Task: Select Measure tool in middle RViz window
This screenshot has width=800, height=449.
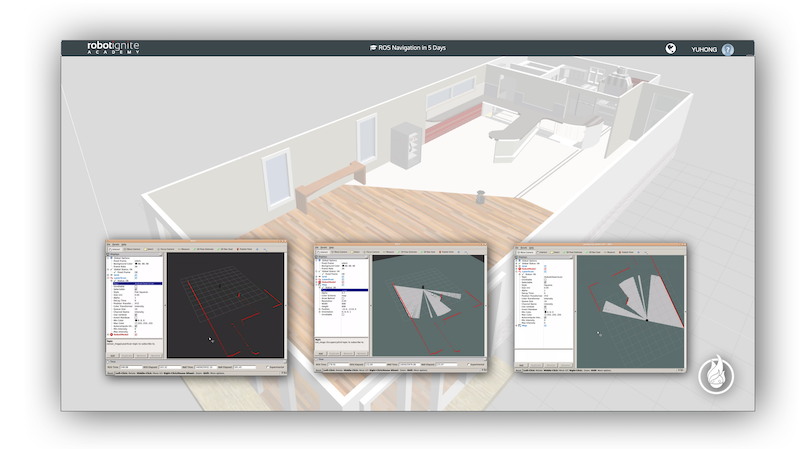Action: [x=389, y=252]
